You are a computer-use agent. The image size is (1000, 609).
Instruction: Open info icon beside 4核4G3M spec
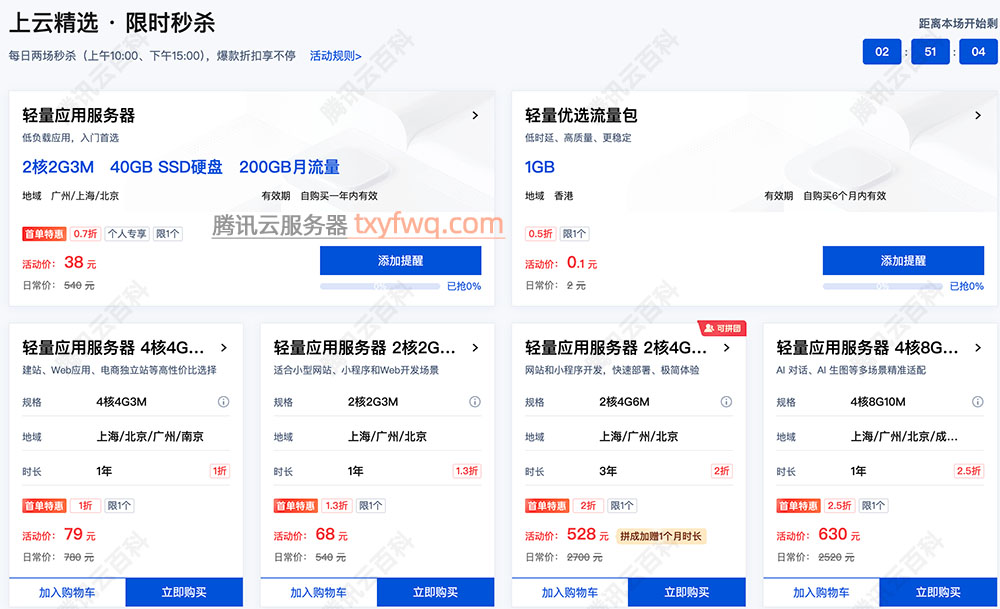223,402
